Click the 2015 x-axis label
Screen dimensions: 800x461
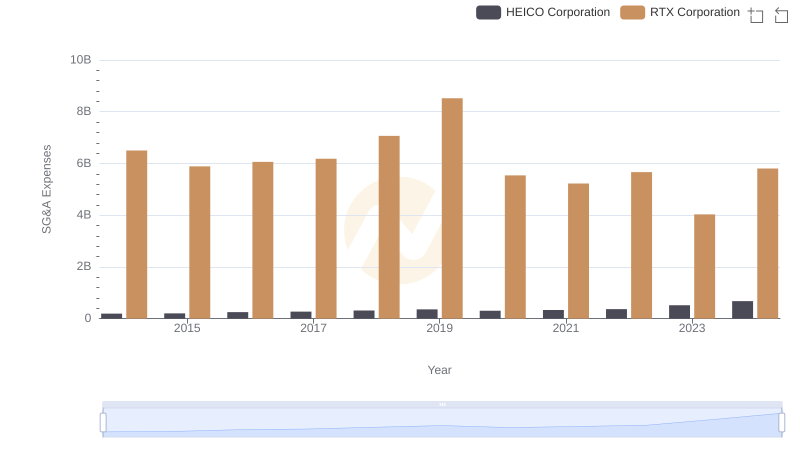coord(187,328)
